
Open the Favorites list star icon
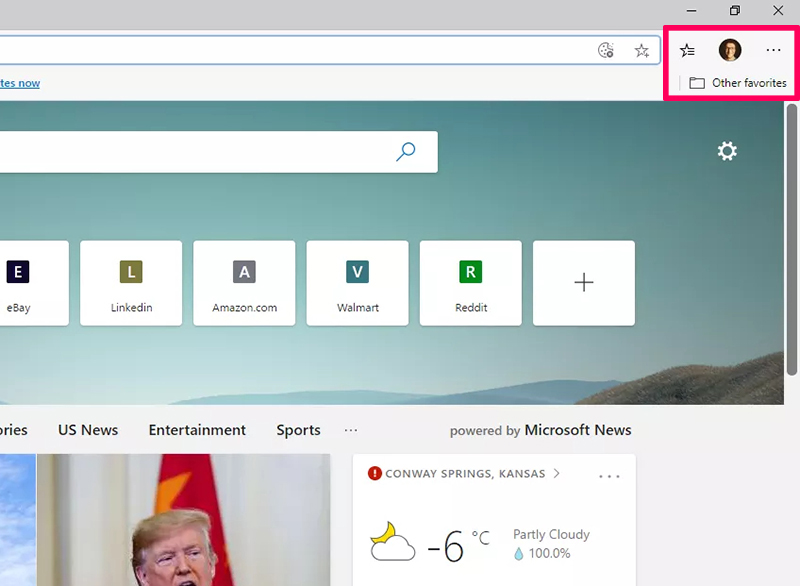[x=687, y=50]
